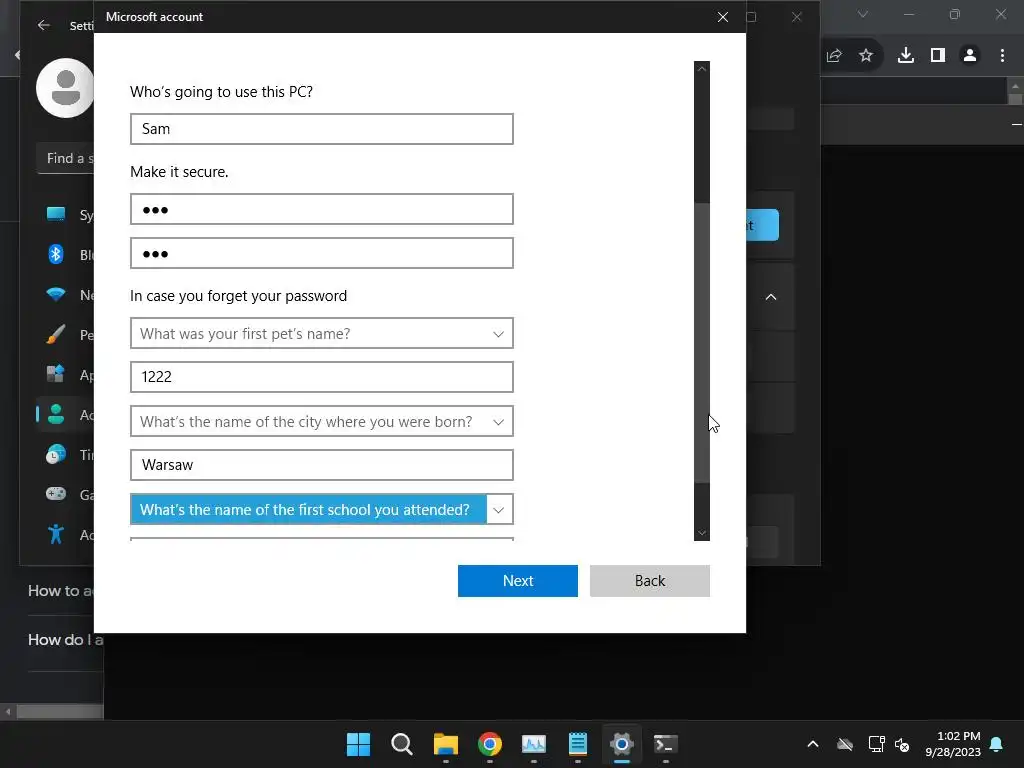The image size is (1024, 768).
Task: Open Gaming controller icon in Settings sidebar
Action: (56, 494)
